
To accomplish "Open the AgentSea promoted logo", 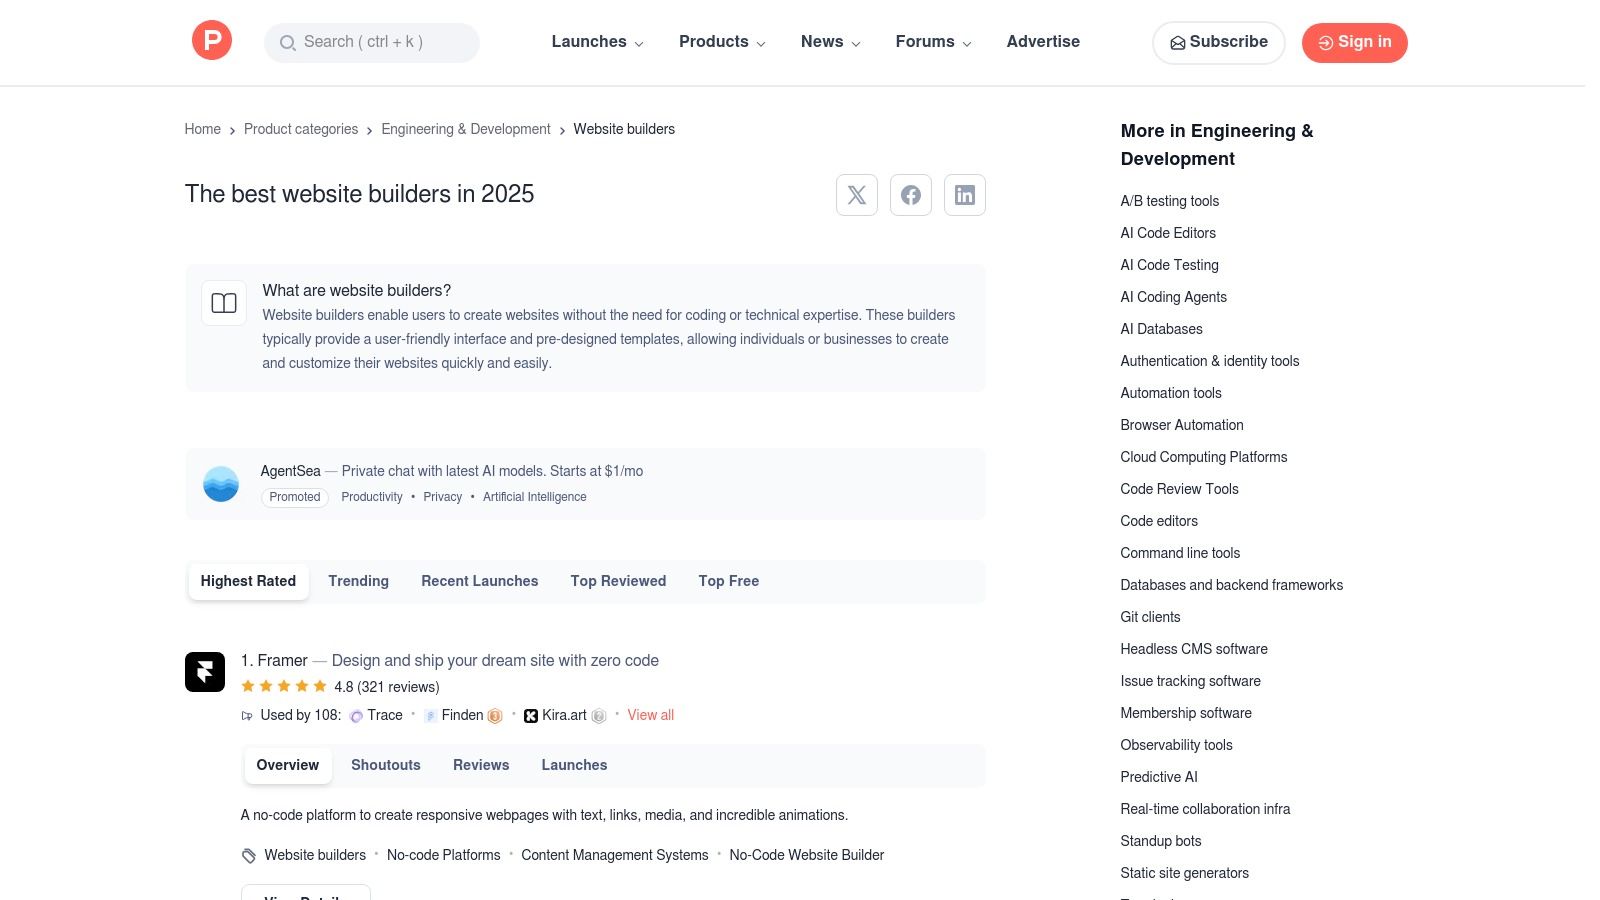I will pyautogui.click(x=221, y=484).
